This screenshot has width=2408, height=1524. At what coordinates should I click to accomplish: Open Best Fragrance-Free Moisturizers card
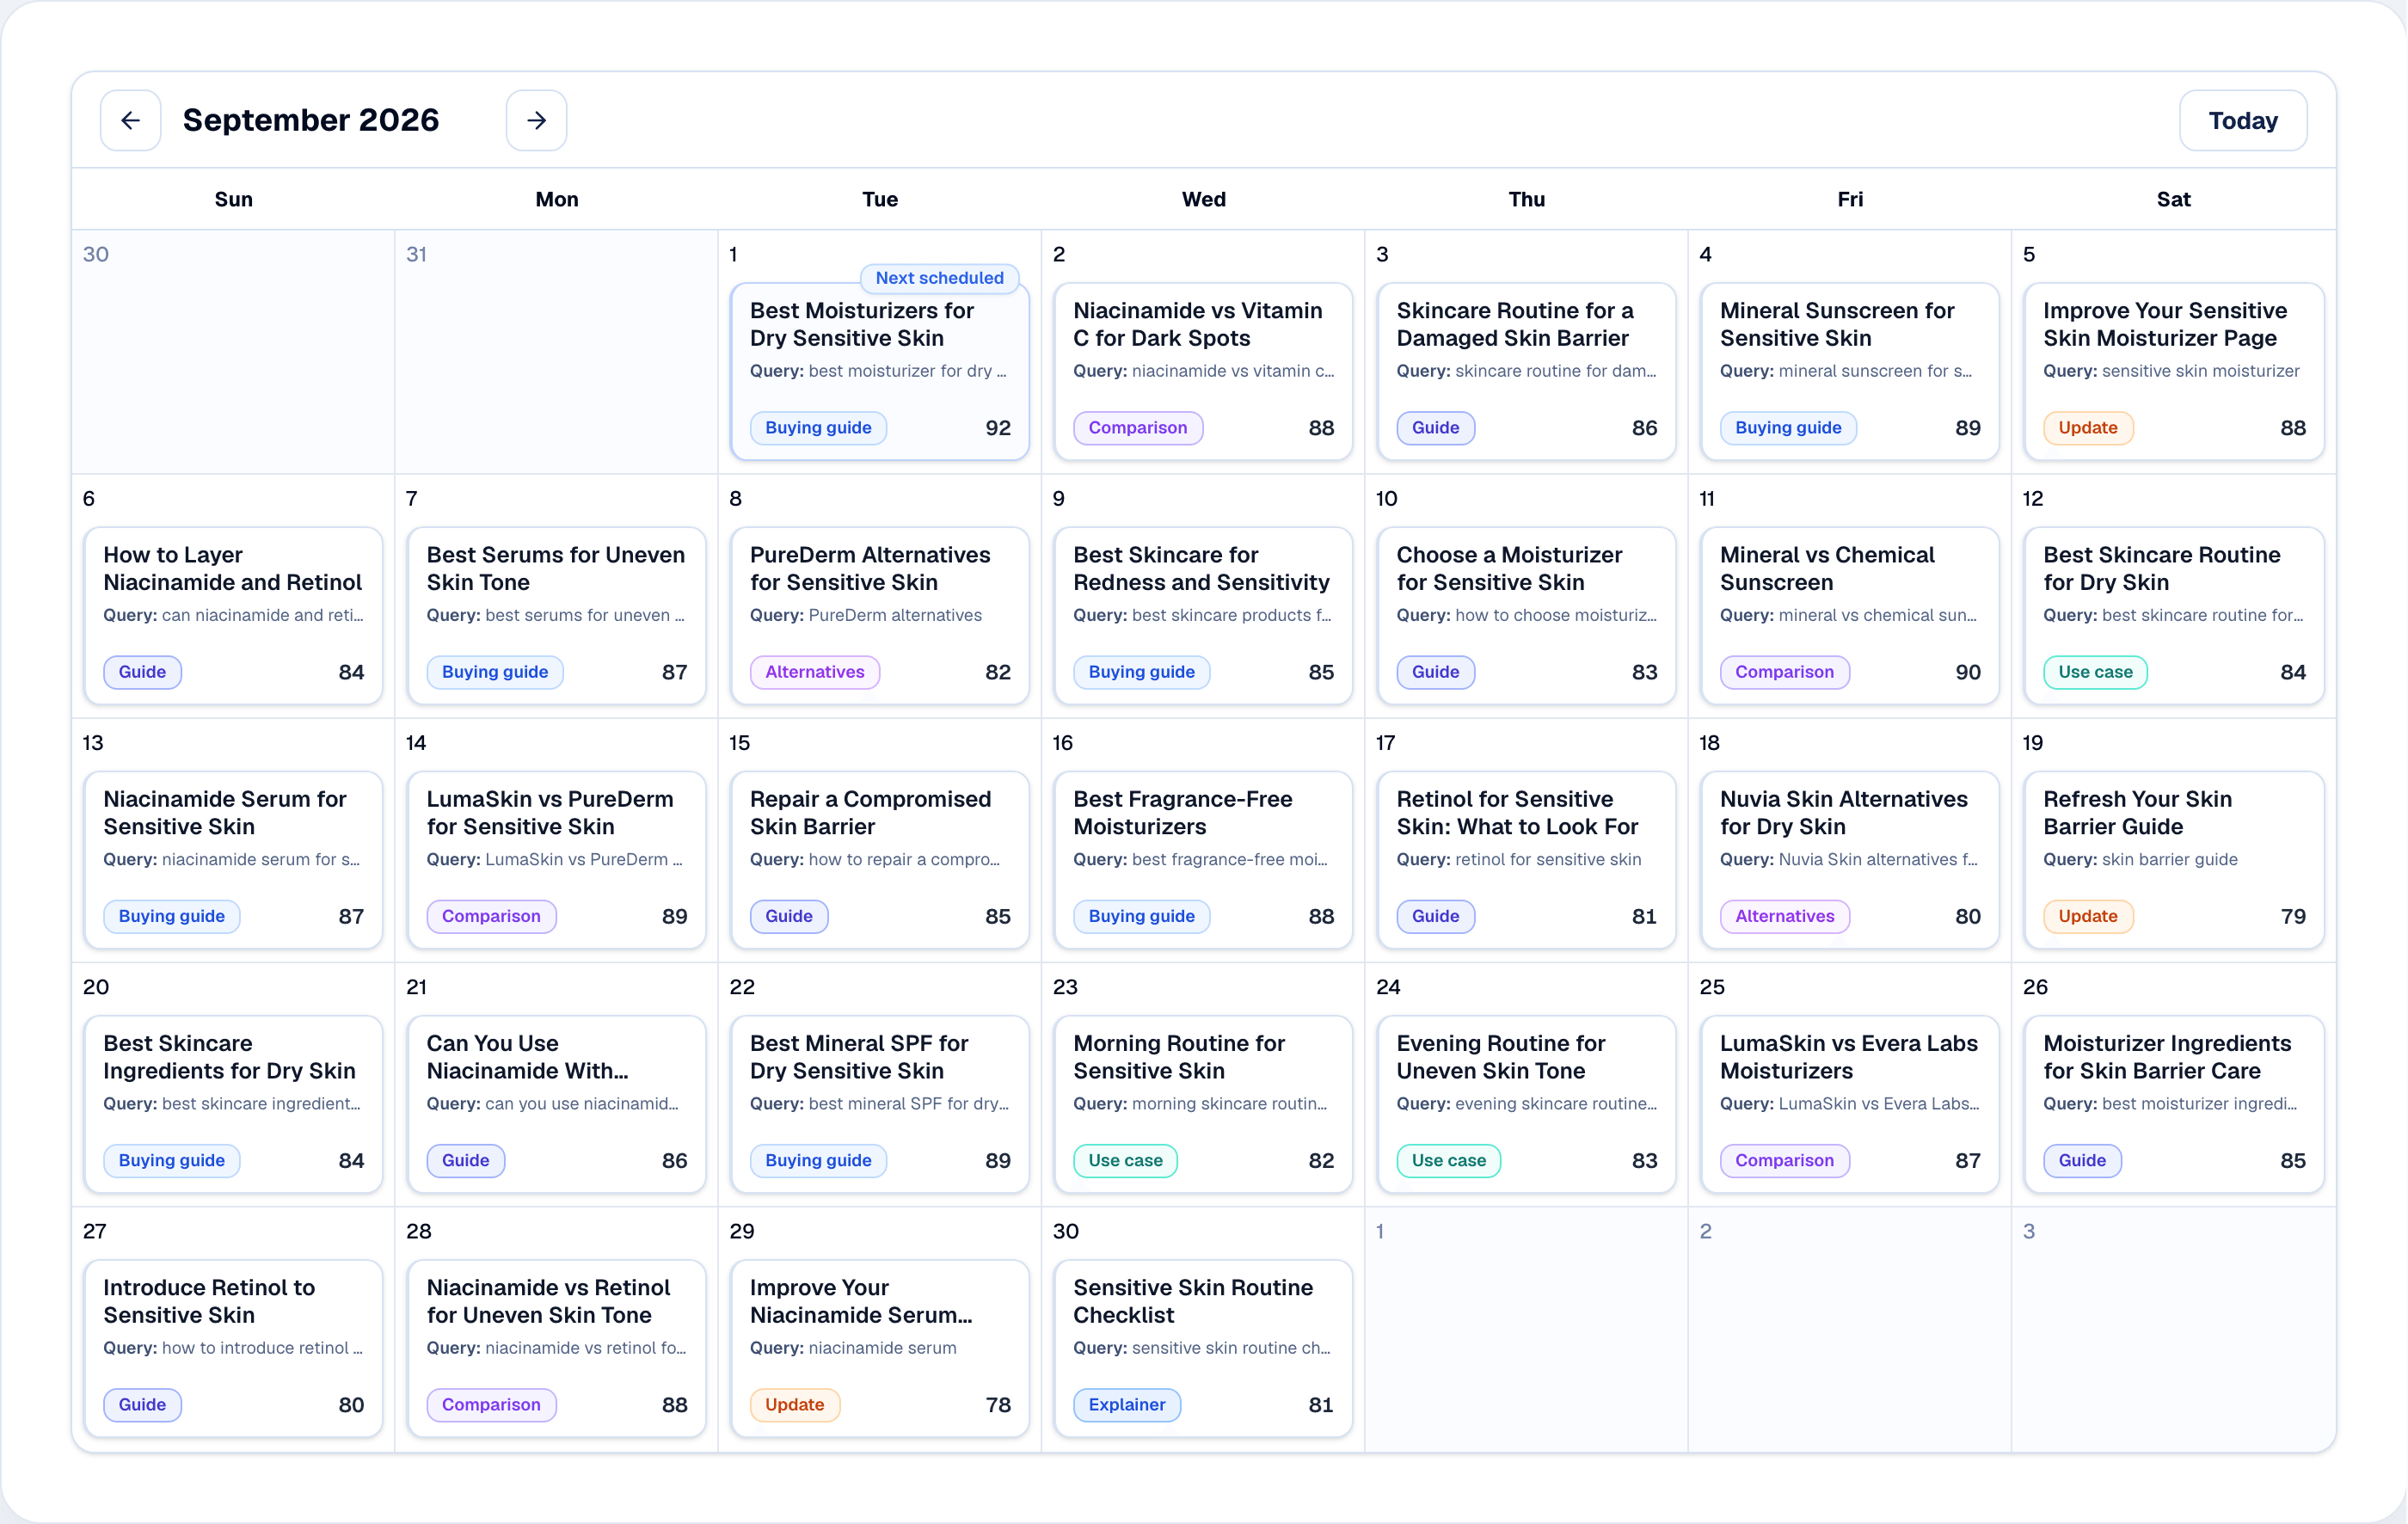(x=1203, y=859)
